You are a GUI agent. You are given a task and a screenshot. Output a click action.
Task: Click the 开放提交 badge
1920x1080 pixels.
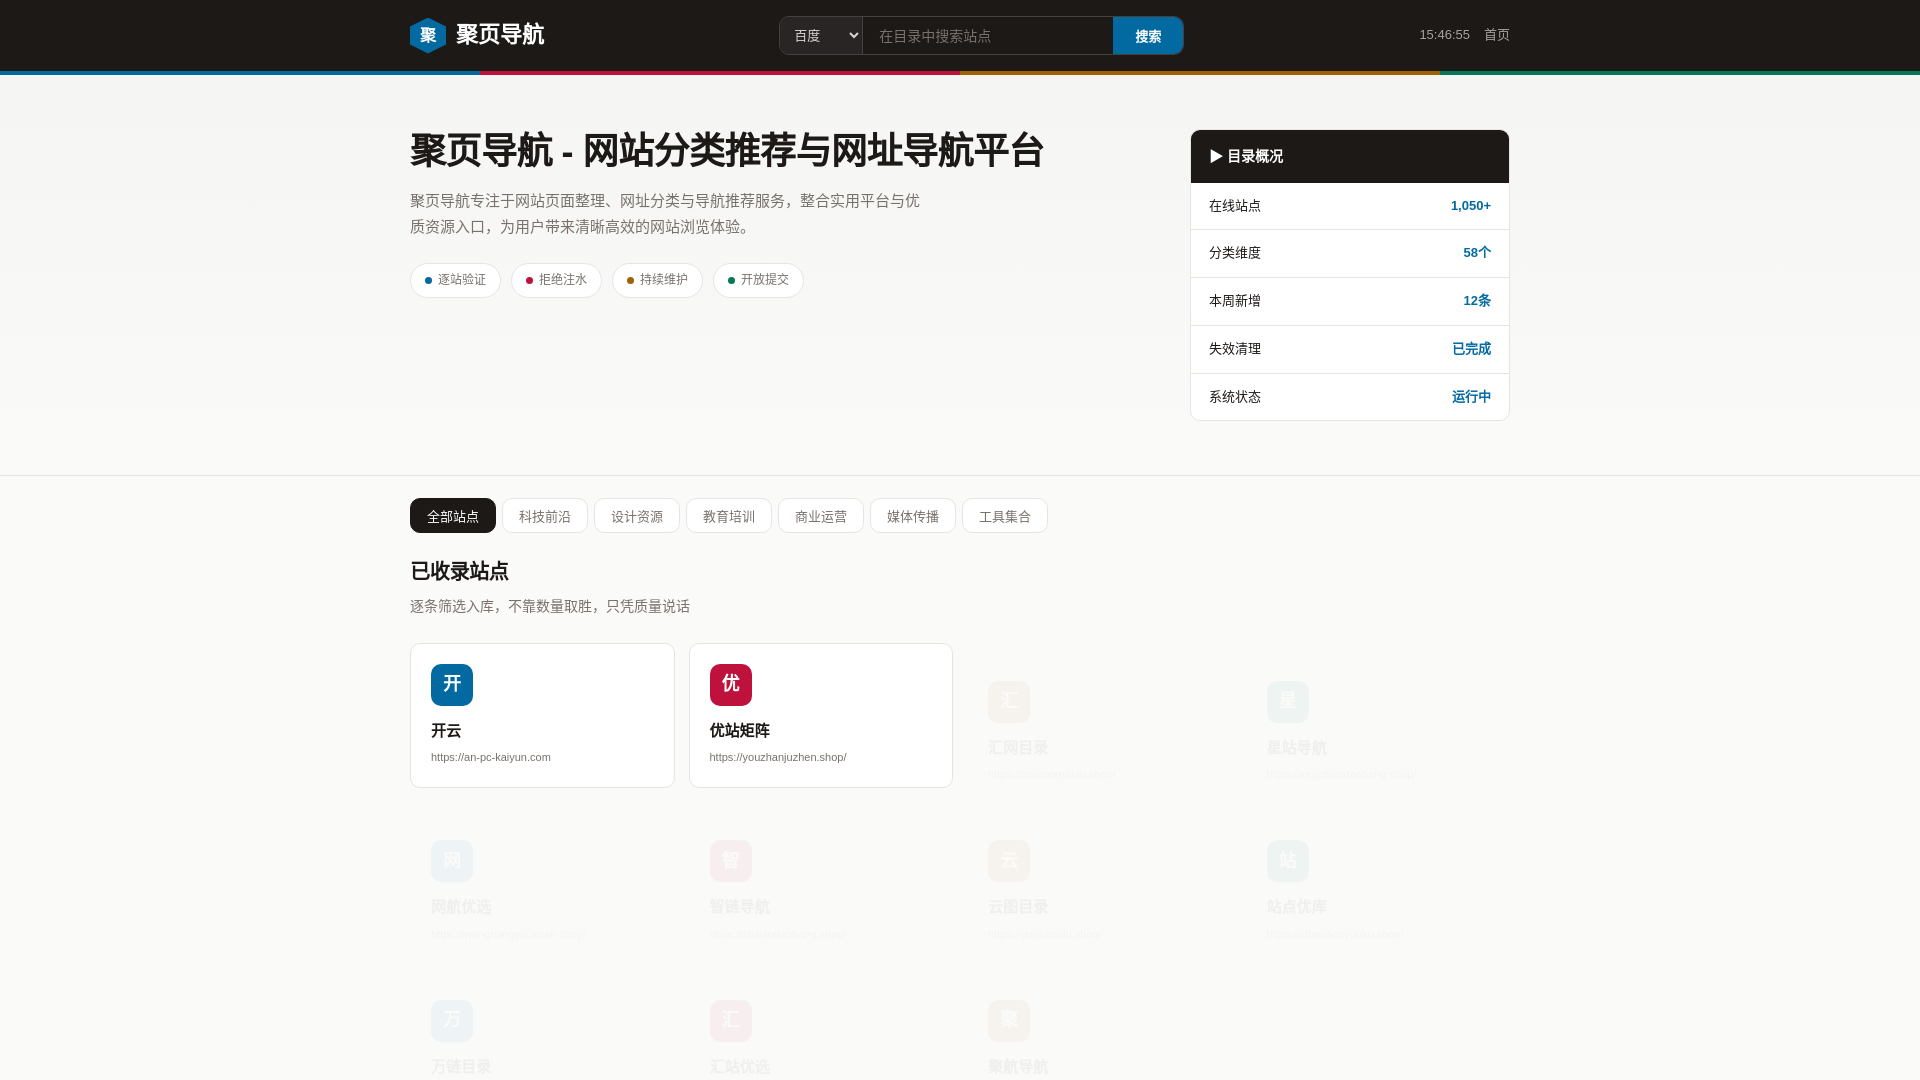click(x=758, y=280)
